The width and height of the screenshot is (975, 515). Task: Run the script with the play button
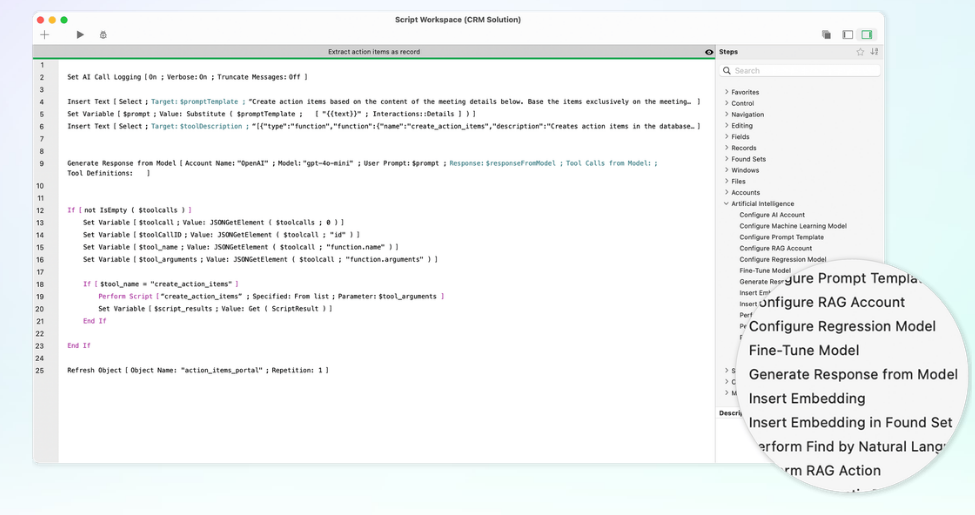(80, 35)
